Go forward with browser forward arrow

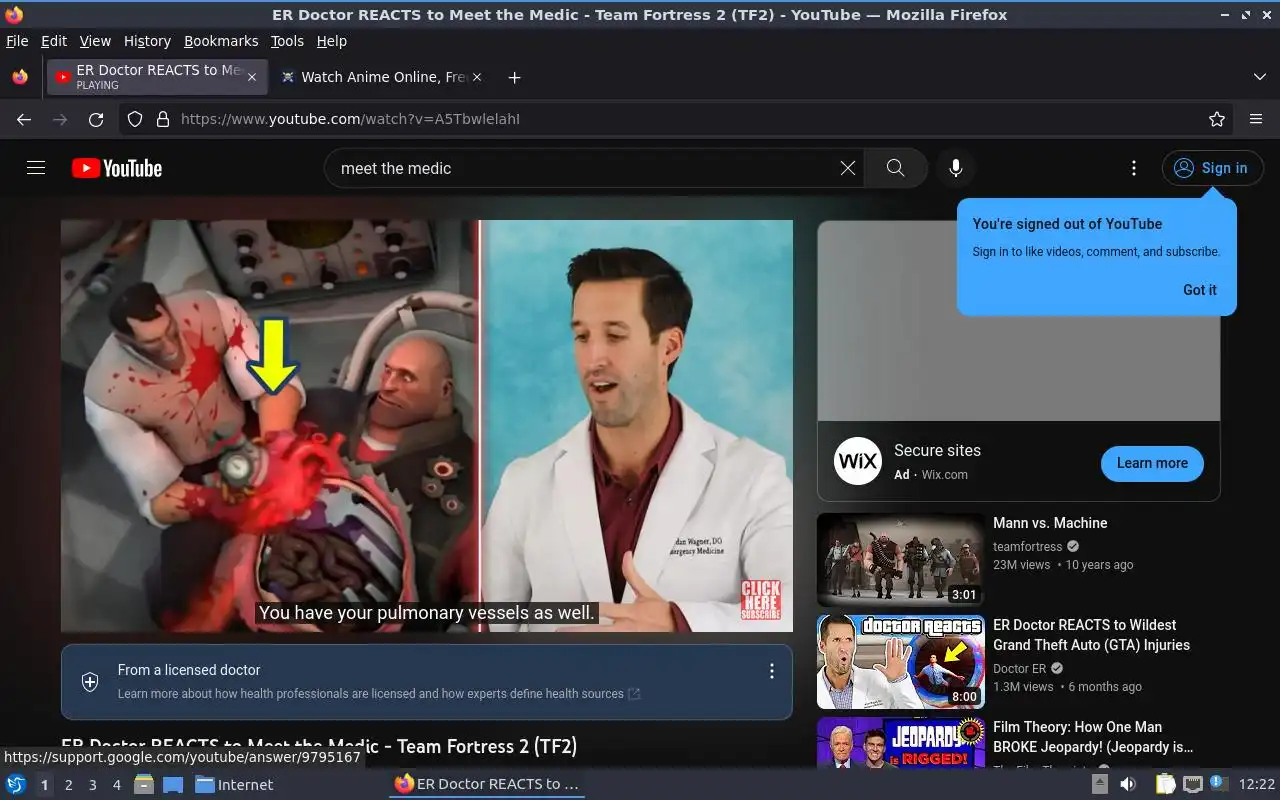tap(60, 119)
